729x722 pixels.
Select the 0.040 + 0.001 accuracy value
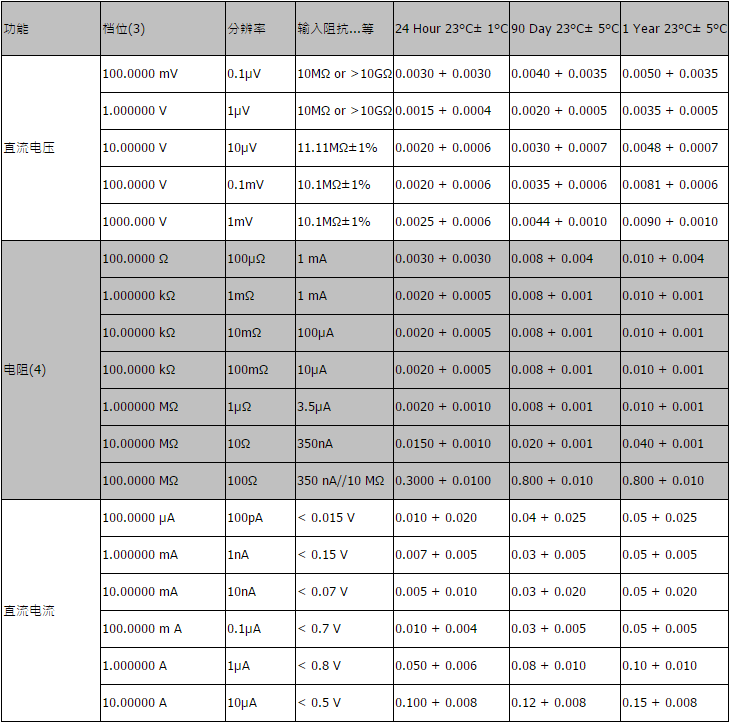click(x=663, y=444)
